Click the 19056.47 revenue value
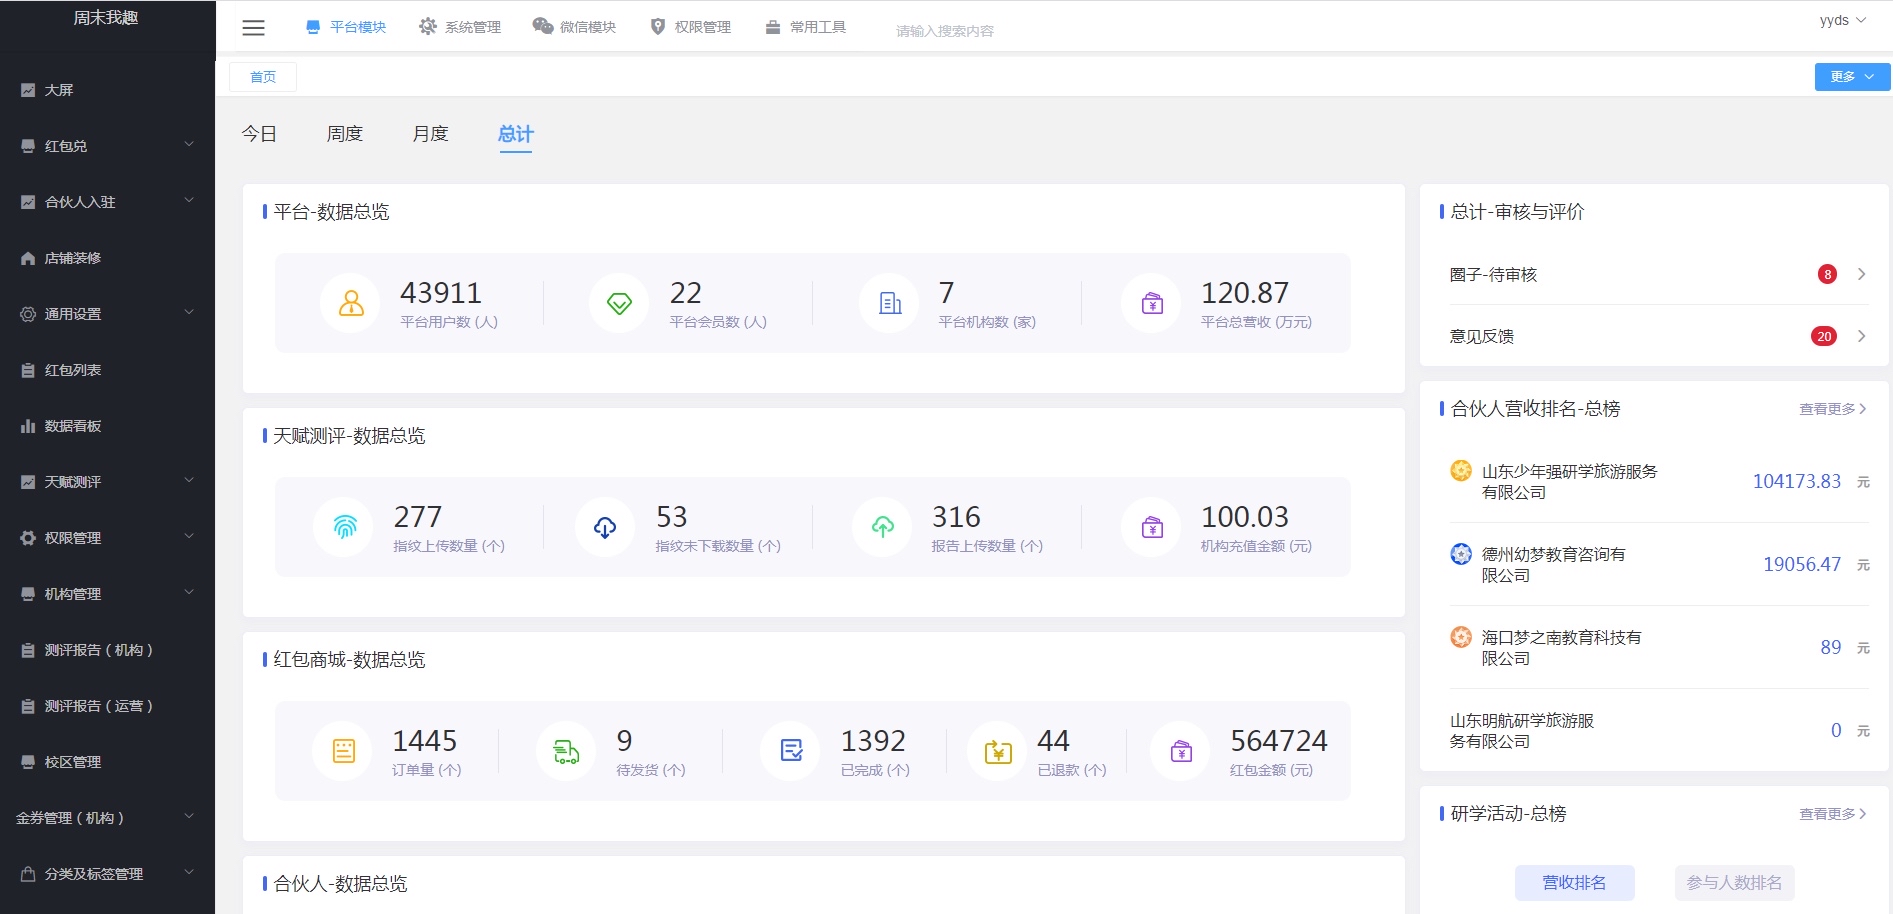The height and width of the screenshot is (914, 1893). point(1801,564)
